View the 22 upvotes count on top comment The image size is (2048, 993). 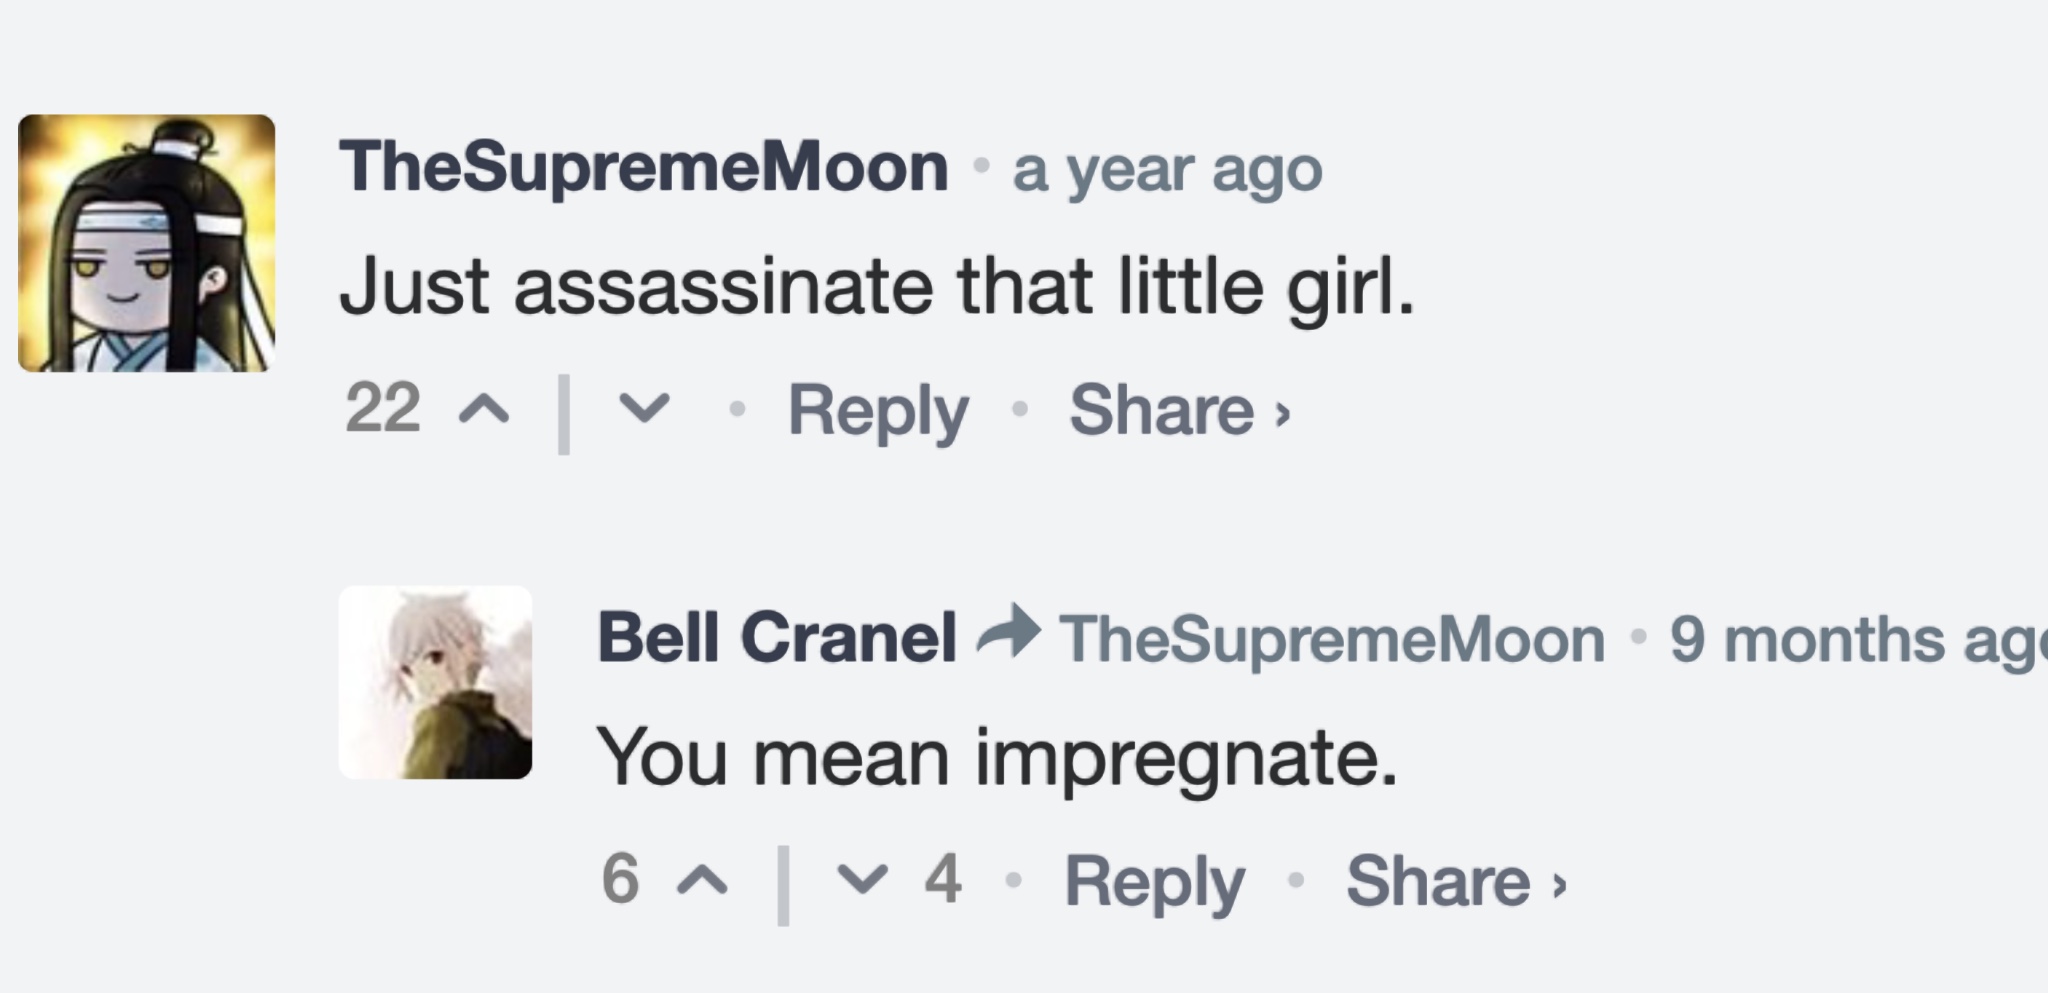click(x=382, y=408)
